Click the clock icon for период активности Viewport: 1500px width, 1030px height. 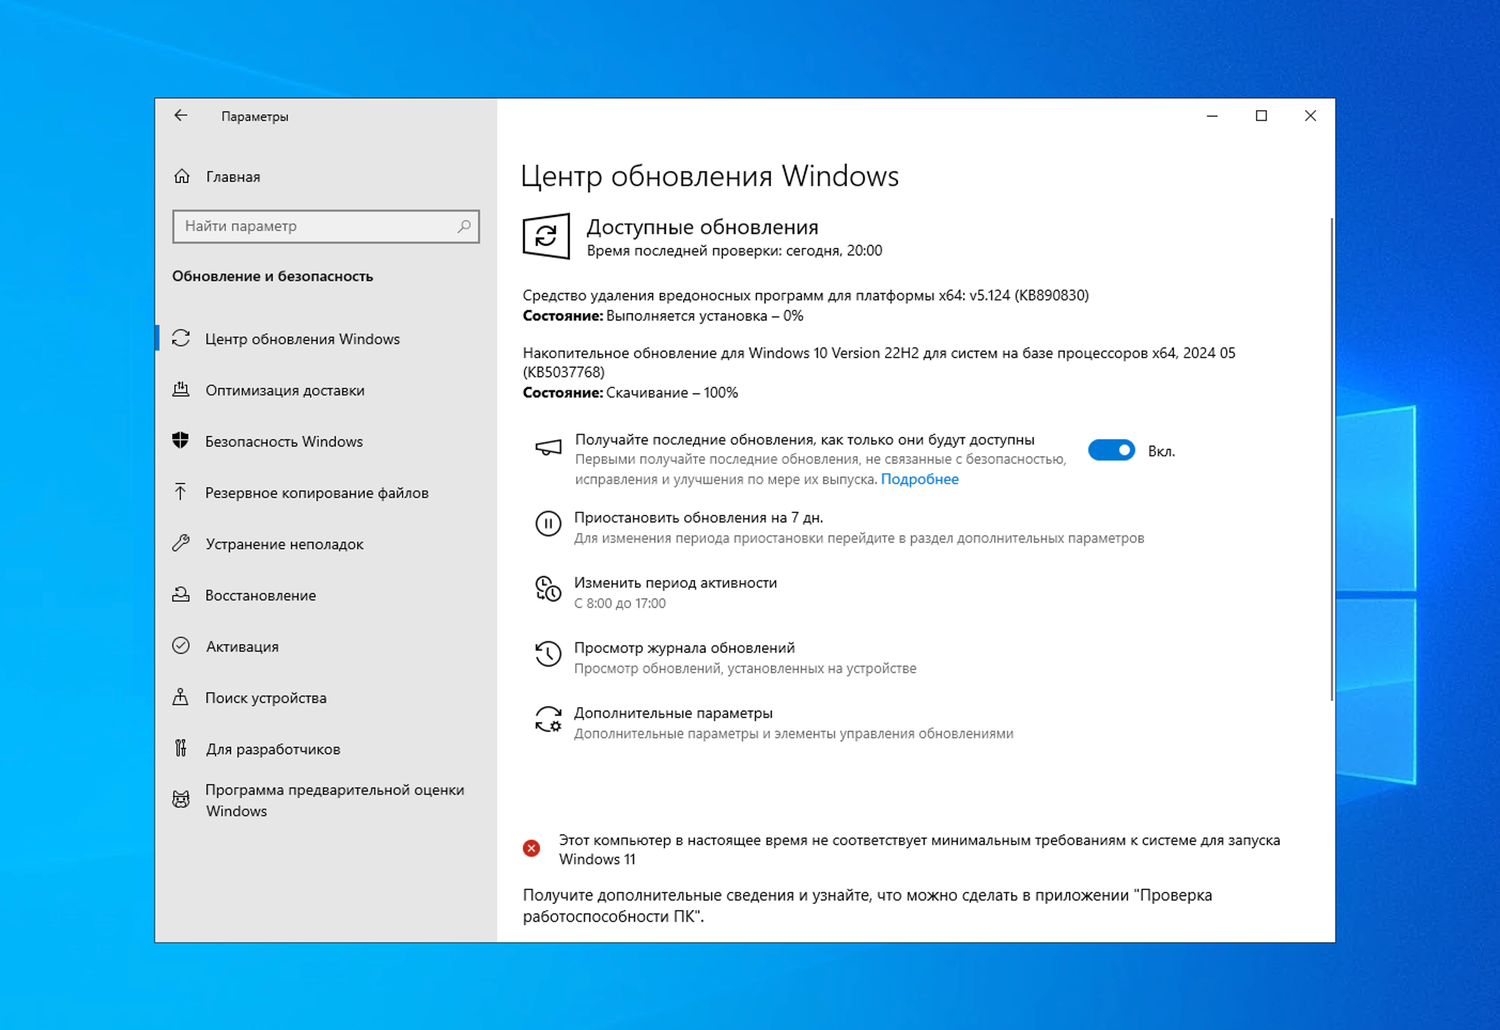(x=548, y=589)
